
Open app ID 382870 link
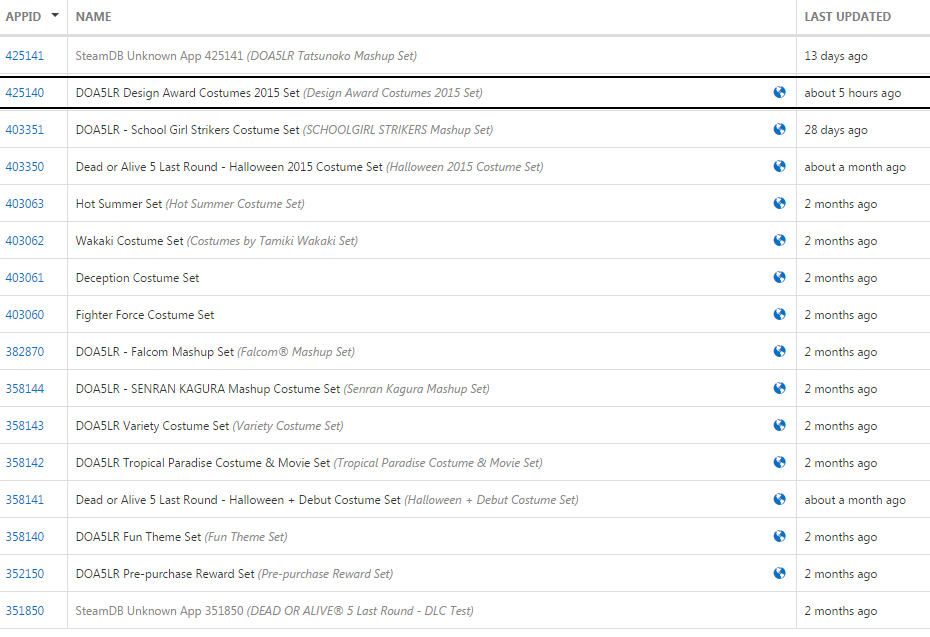(25, 352)
